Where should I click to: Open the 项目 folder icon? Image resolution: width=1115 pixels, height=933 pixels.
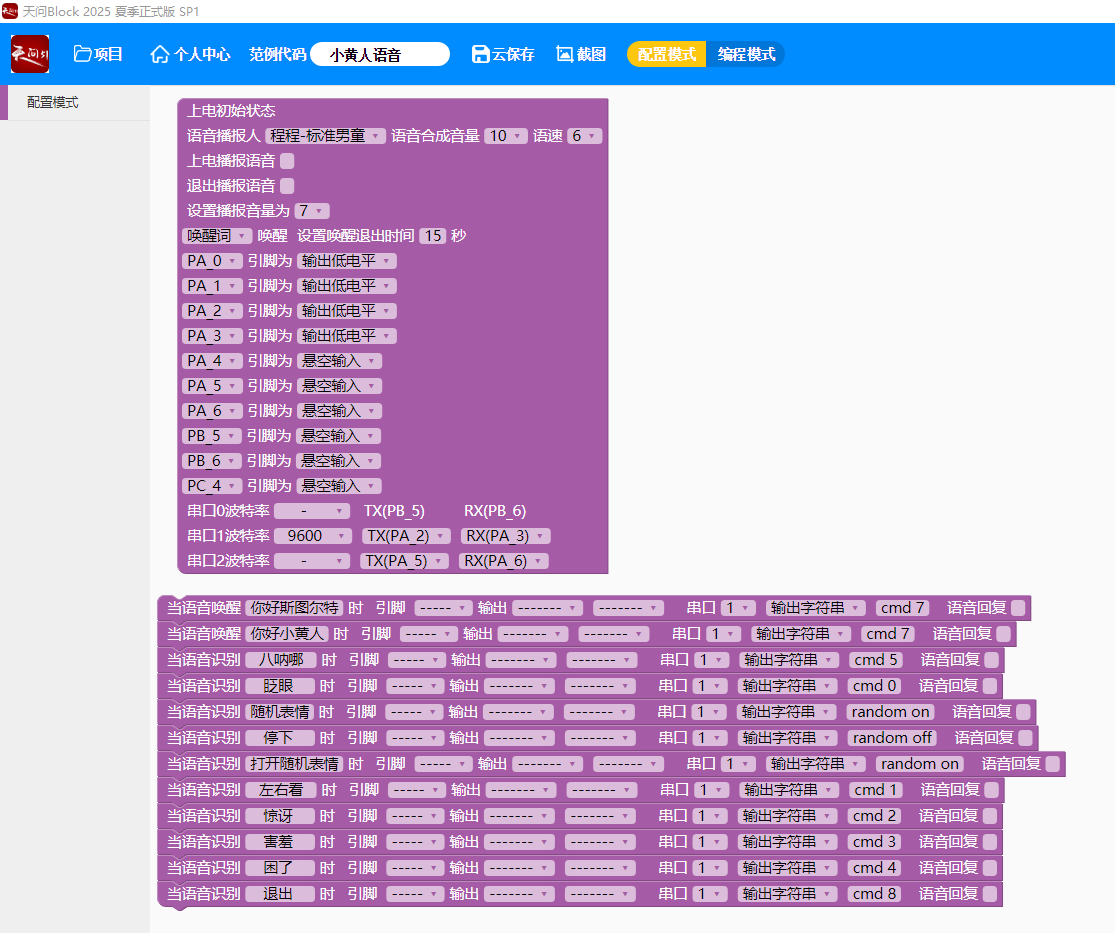click(x=83, y=54)
